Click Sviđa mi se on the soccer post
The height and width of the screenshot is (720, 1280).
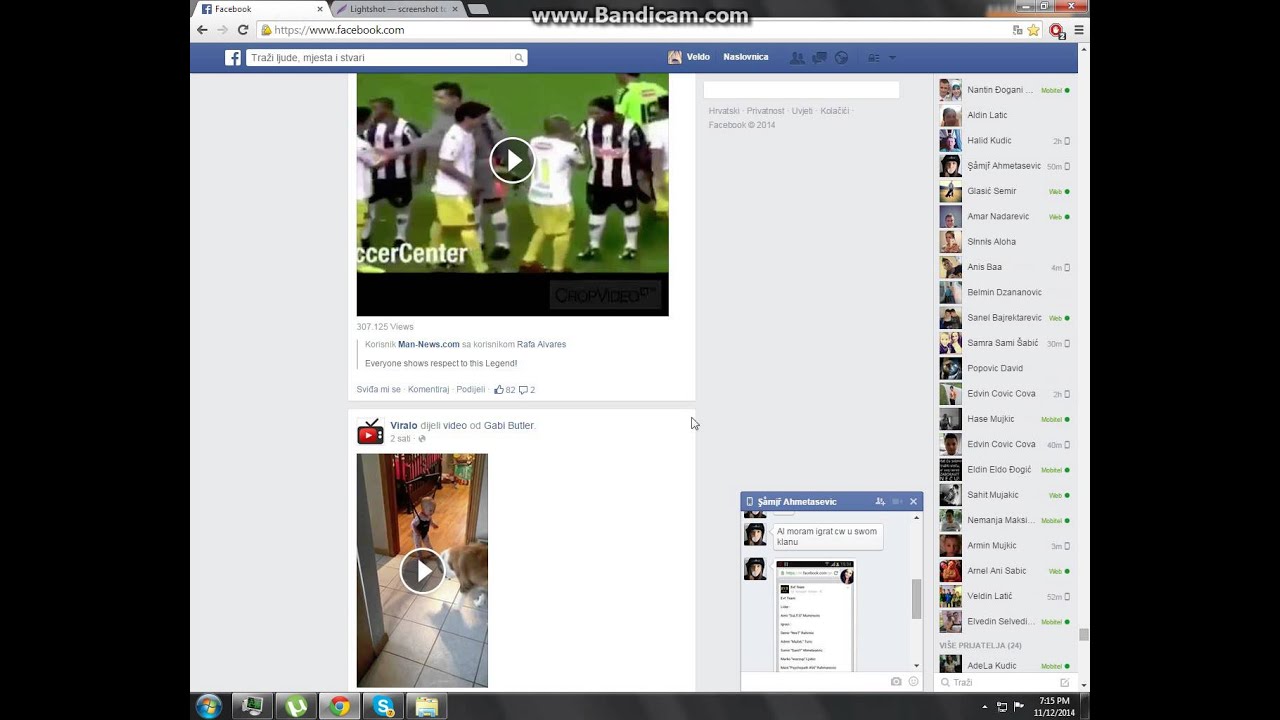click(379, 389)
